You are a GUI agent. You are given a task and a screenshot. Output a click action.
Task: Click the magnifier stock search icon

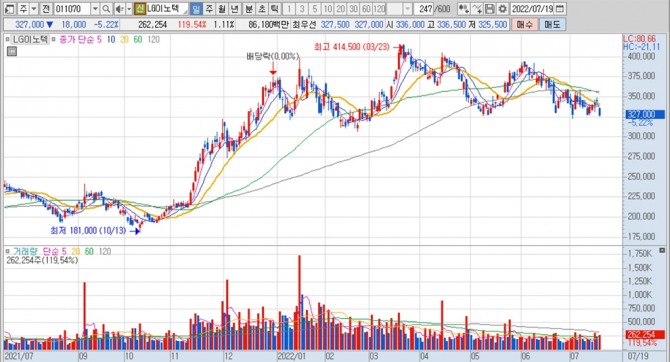point(106,9)
